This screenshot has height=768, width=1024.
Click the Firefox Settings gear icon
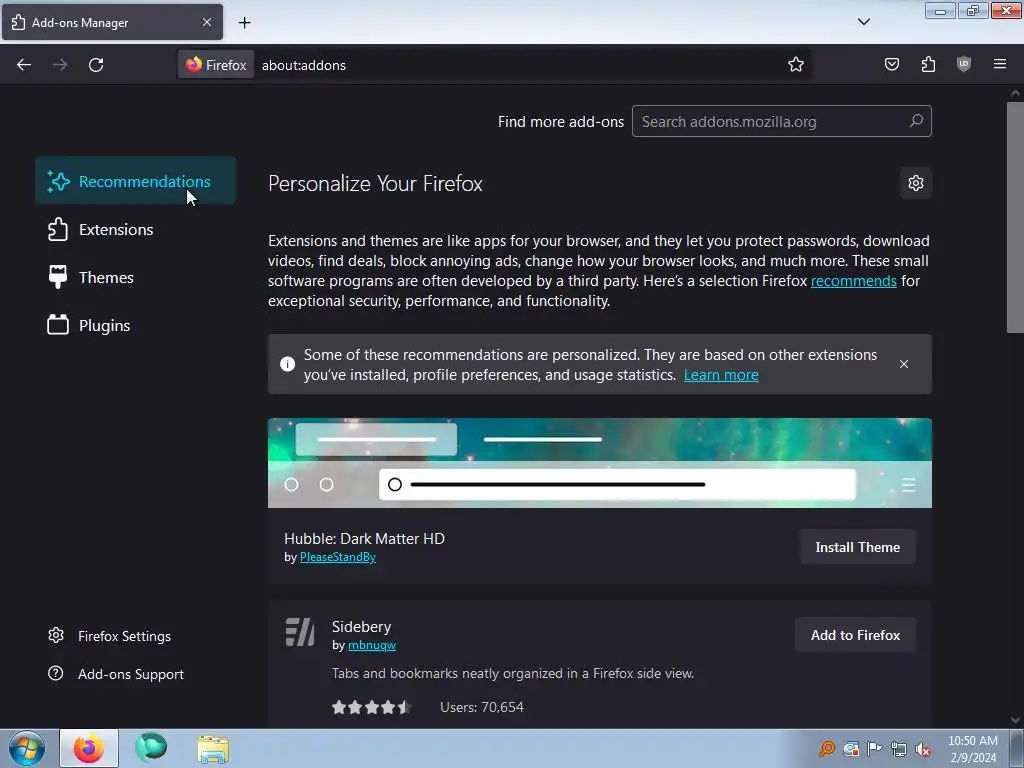[56, 635]
